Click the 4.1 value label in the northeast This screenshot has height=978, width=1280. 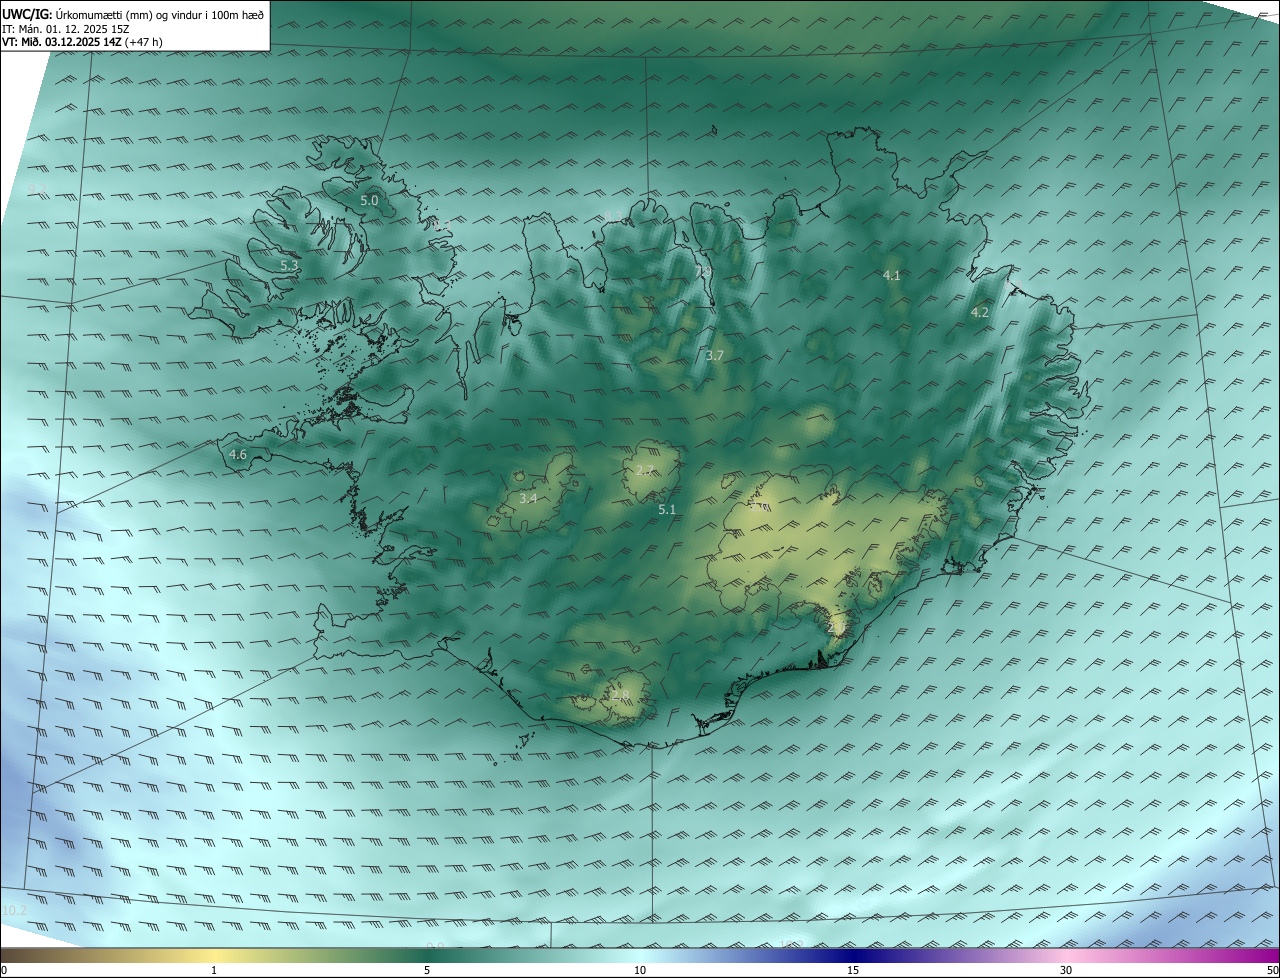point(892,275)
